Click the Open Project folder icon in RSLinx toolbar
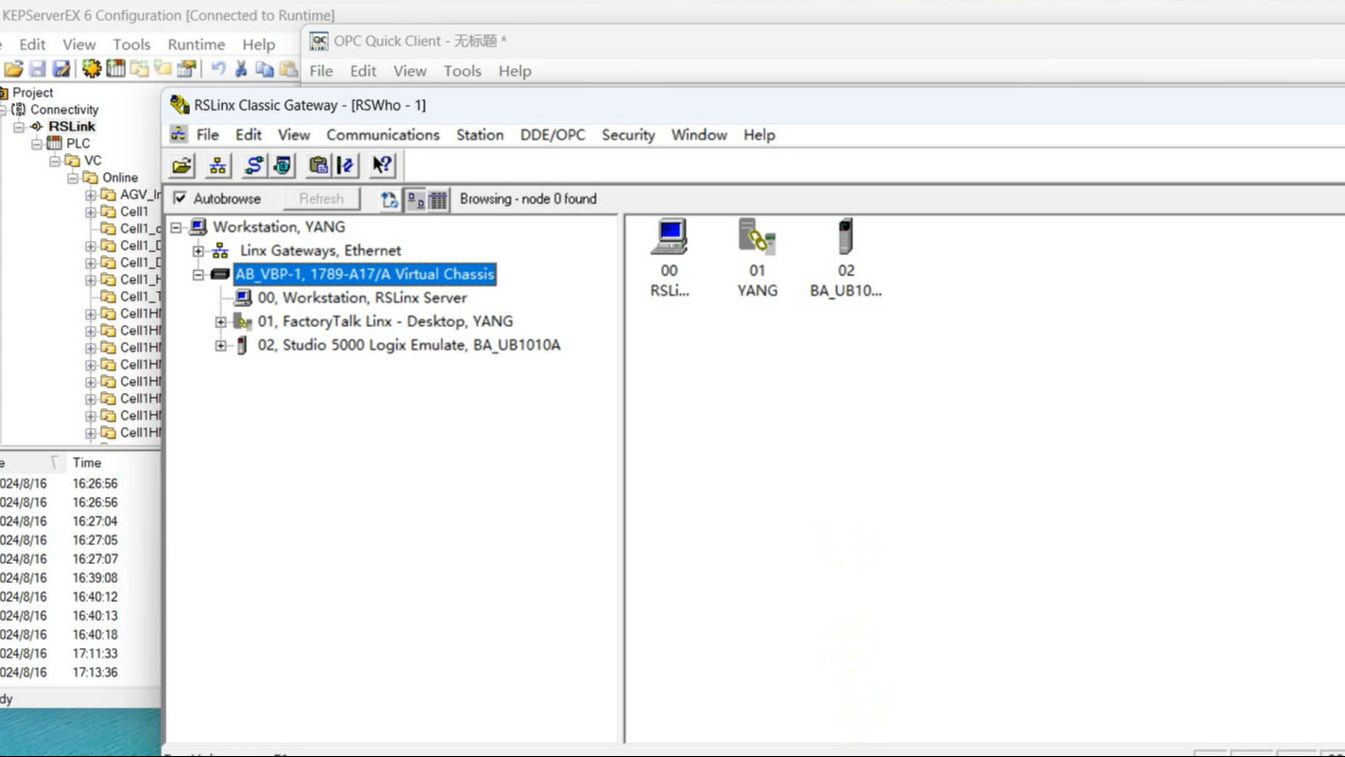 [182, 166]
